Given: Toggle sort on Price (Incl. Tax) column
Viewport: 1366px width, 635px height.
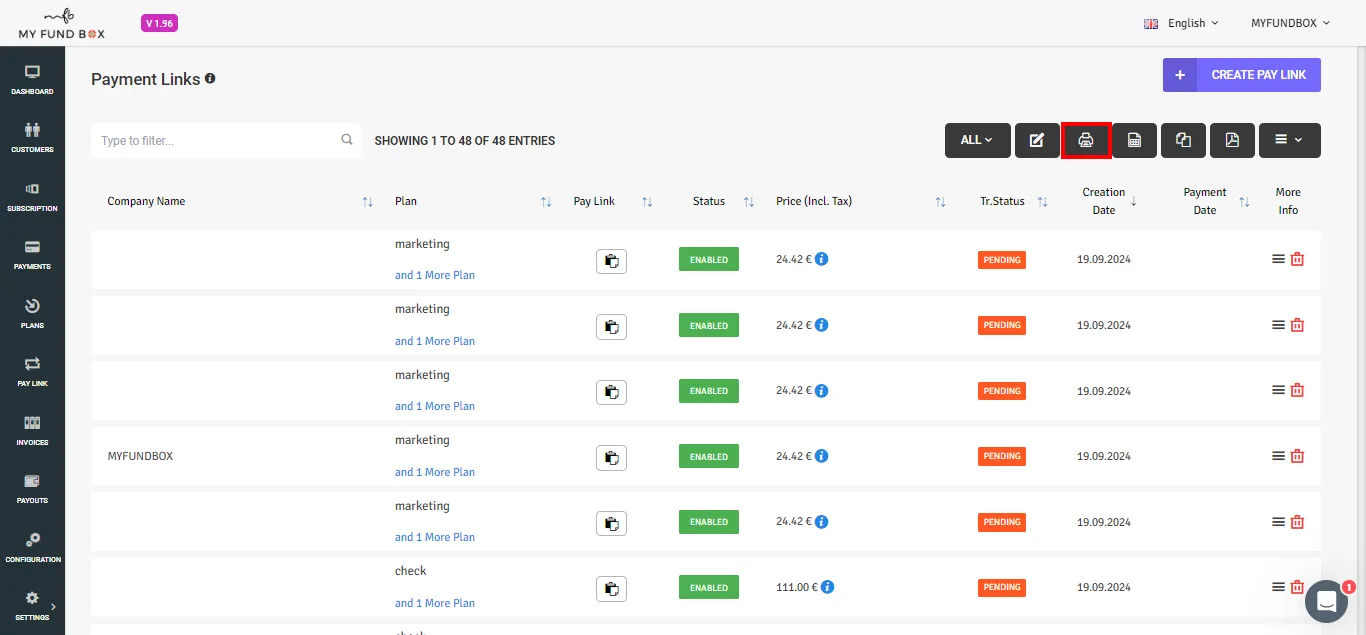Looking at the screenshot, I should pyautogui.click(x=940, y=202).
